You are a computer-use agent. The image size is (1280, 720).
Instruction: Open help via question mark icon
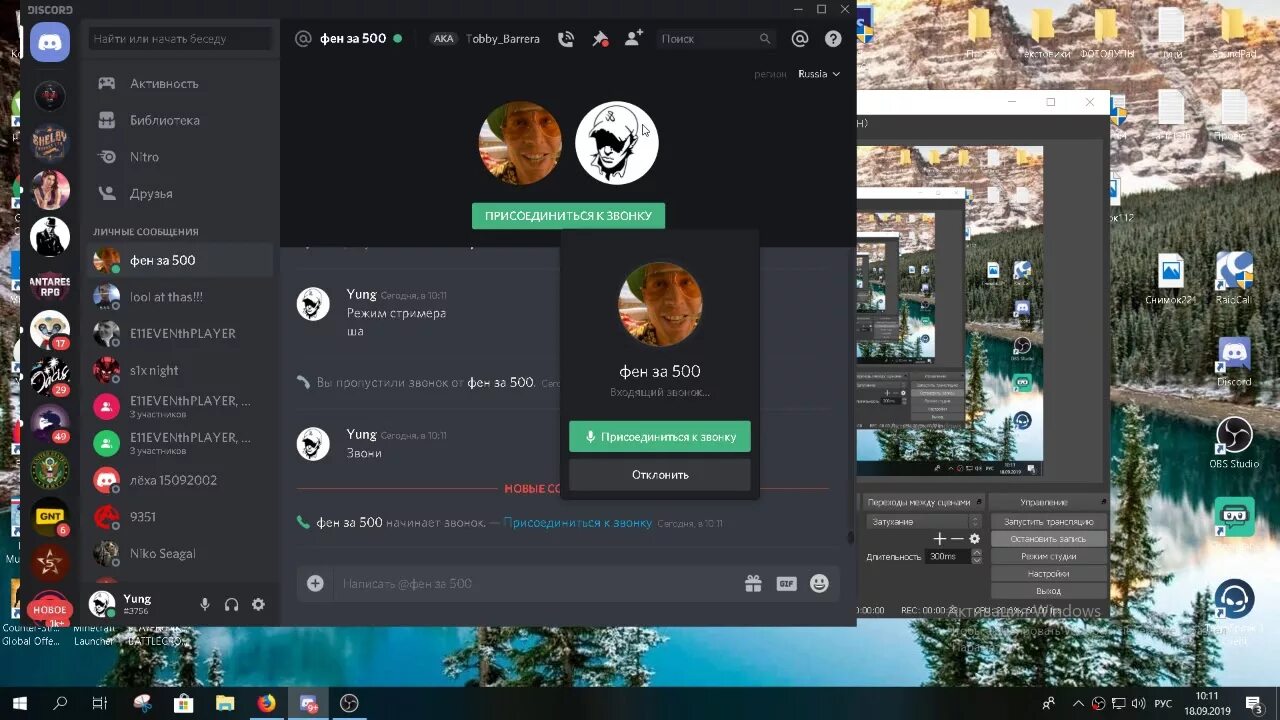833,39
